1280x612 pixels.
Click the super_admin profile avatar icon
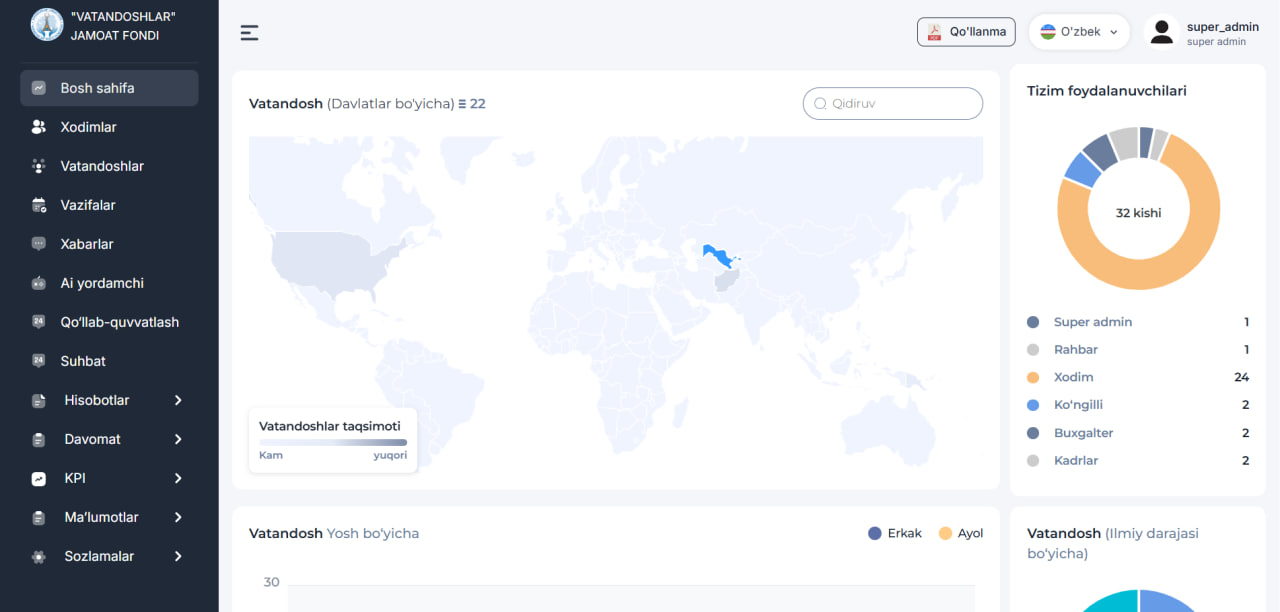(1161, 32)
